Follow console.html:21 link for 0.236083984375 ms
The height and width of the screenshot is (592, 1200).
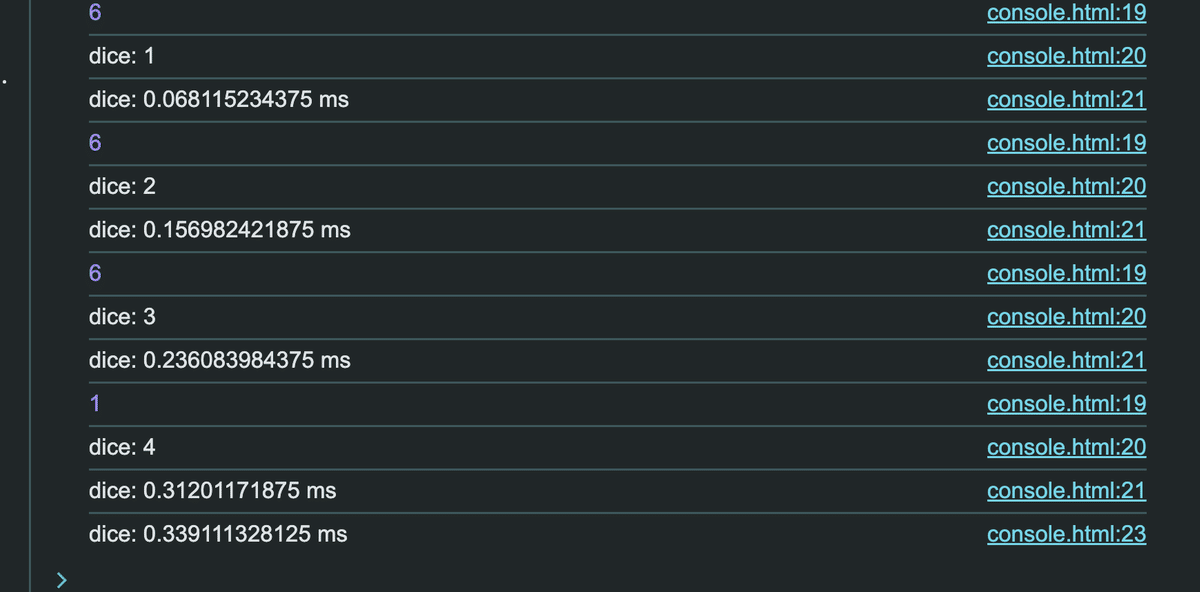[1066, 360]
